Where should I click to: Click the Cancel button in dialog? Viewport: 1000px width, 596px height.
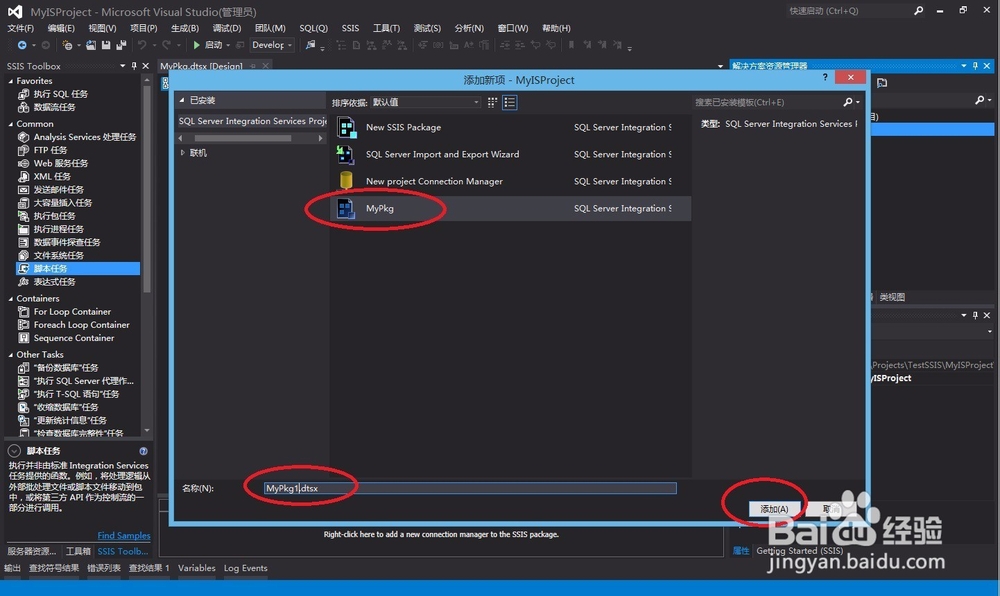(x=830, y=509)
